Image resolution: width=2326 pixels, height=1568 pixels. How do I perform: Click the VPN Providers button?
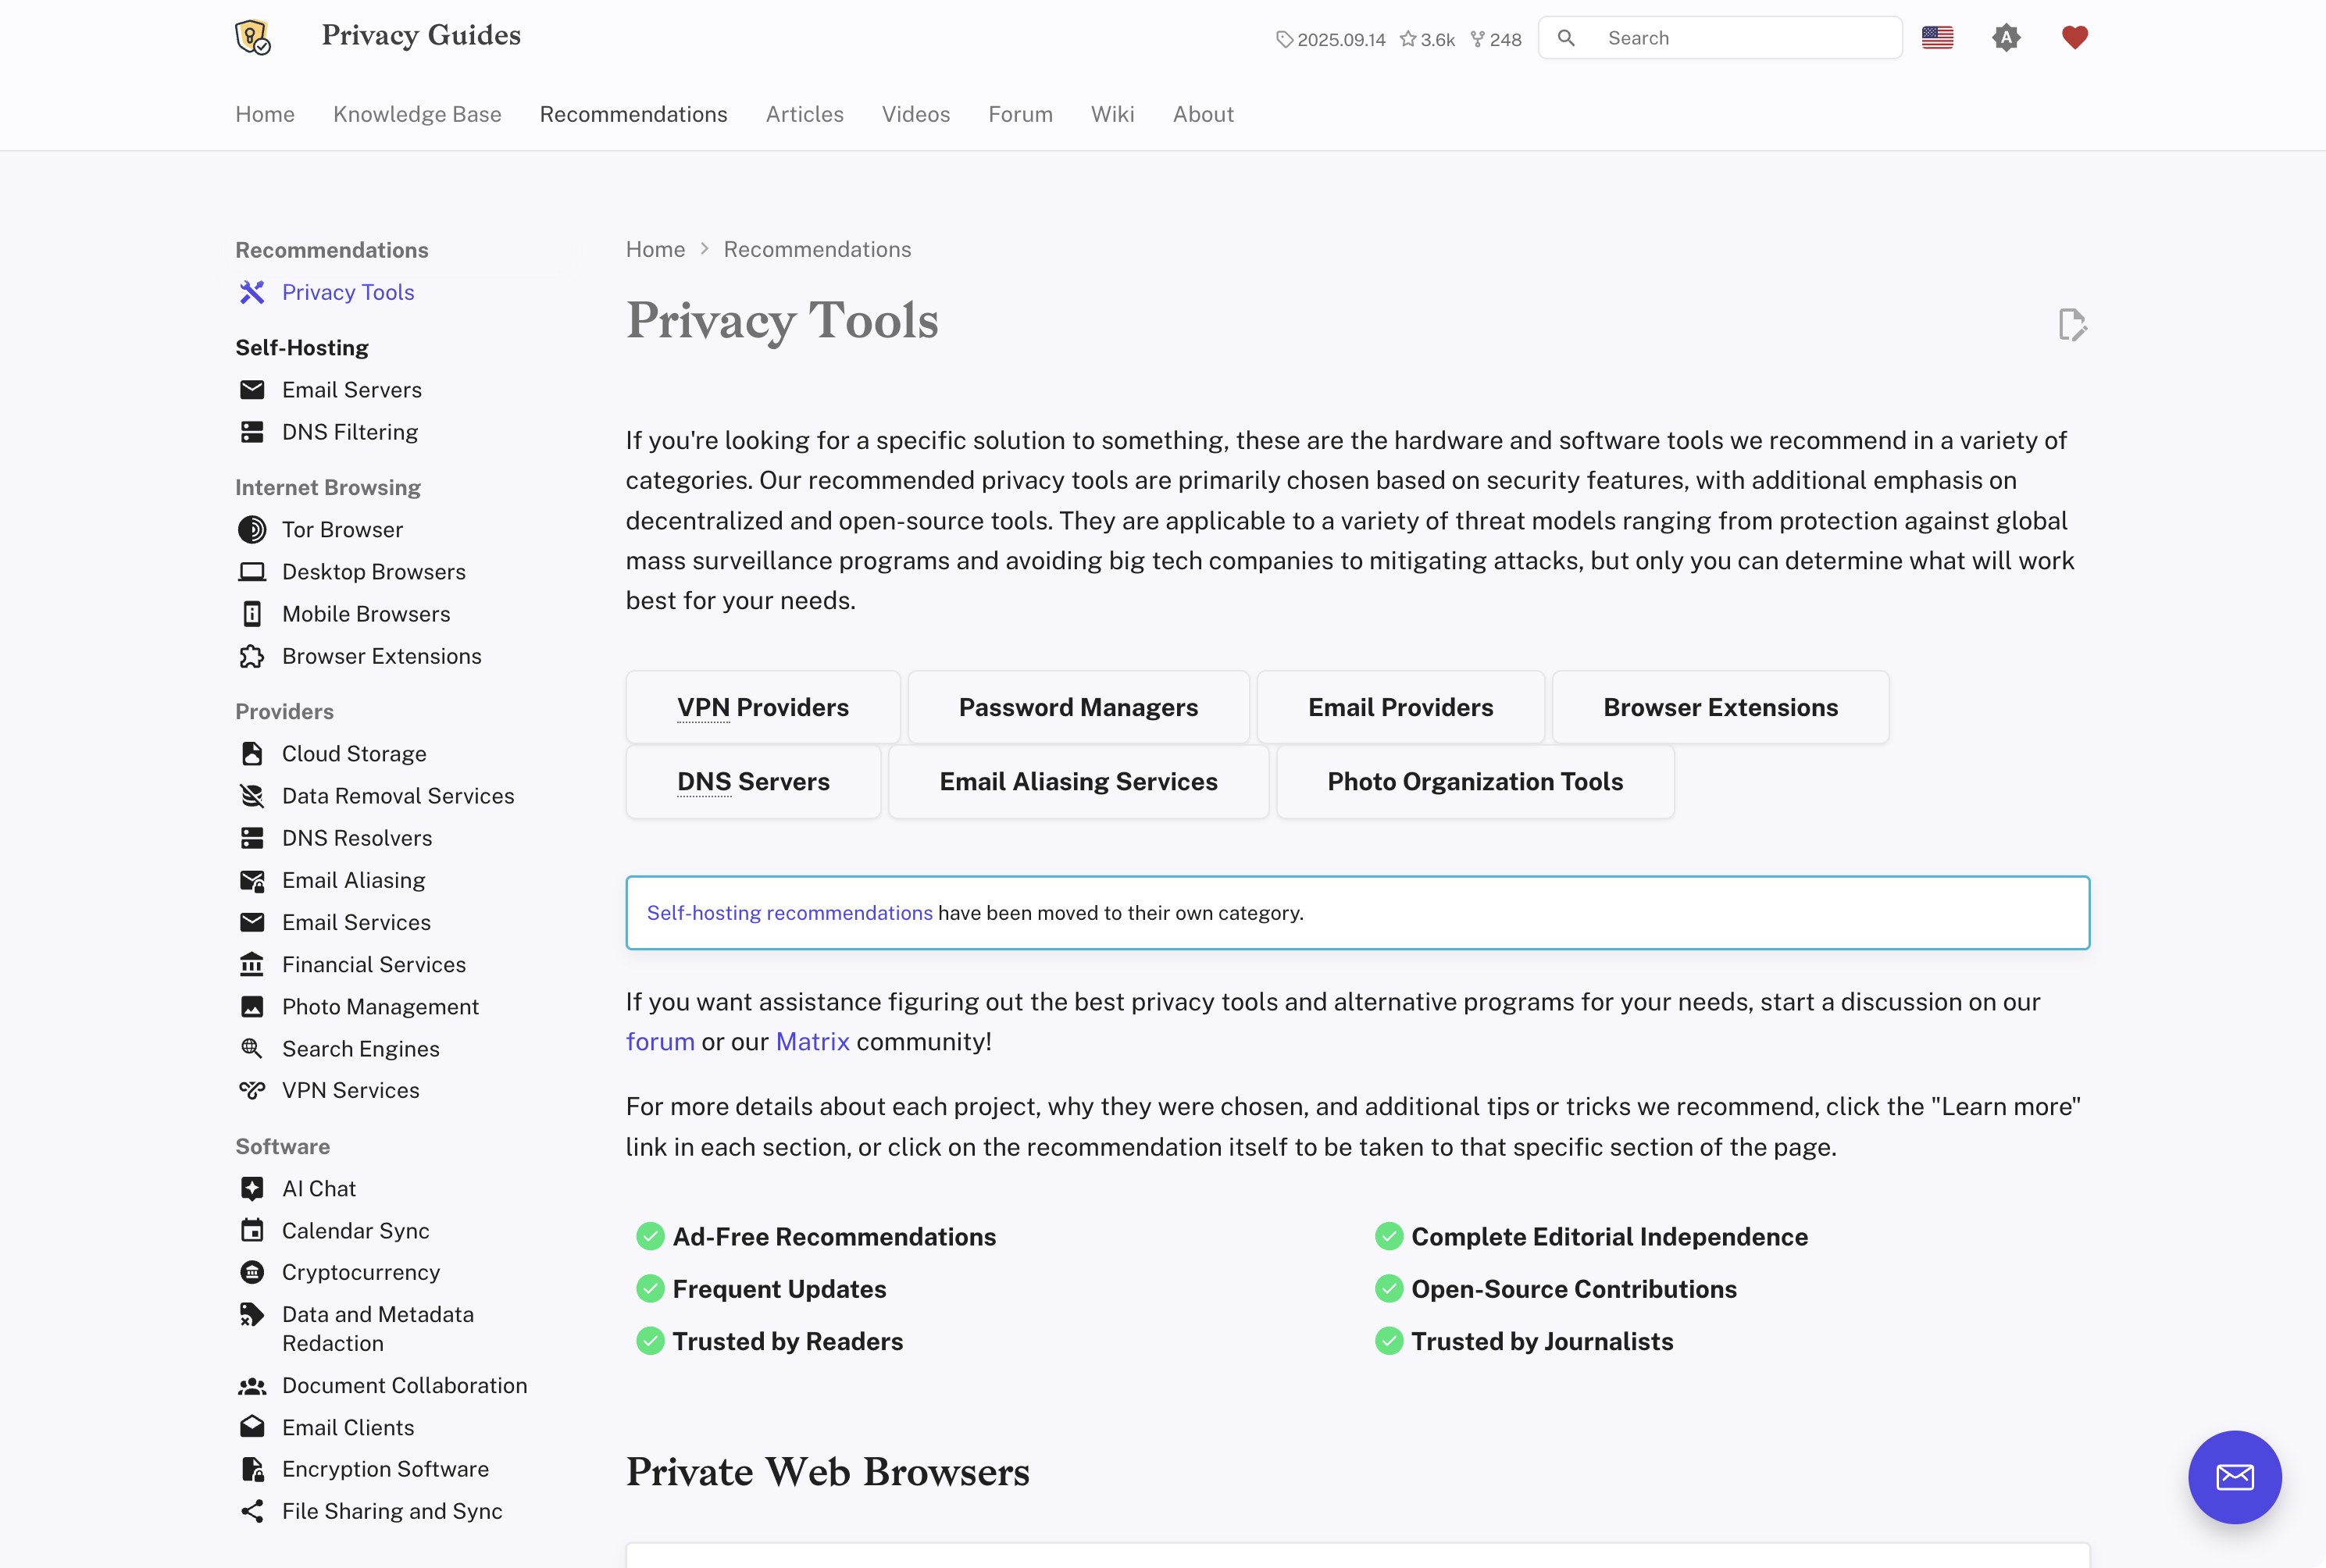coord(763,707)
